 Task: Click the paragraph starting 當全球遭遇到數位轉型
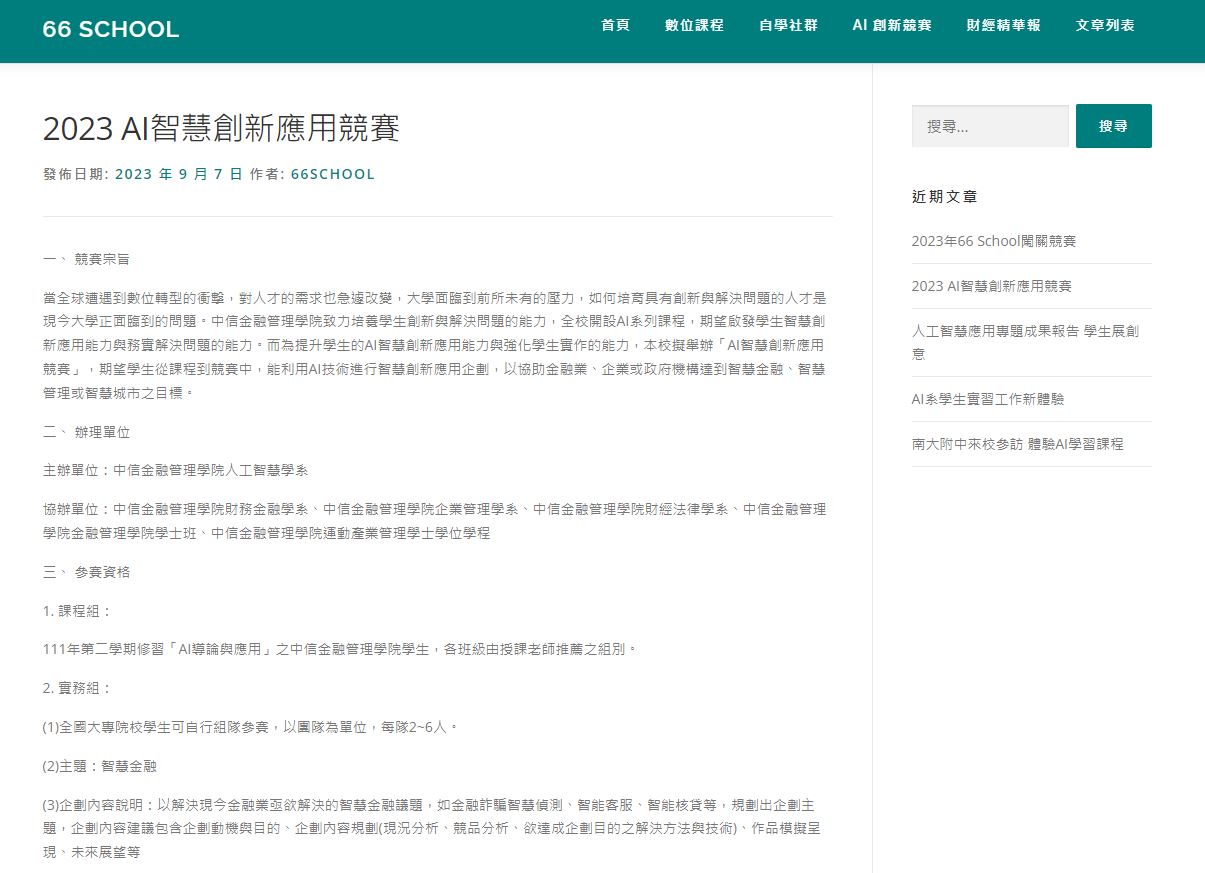click(x=434, y=346)
